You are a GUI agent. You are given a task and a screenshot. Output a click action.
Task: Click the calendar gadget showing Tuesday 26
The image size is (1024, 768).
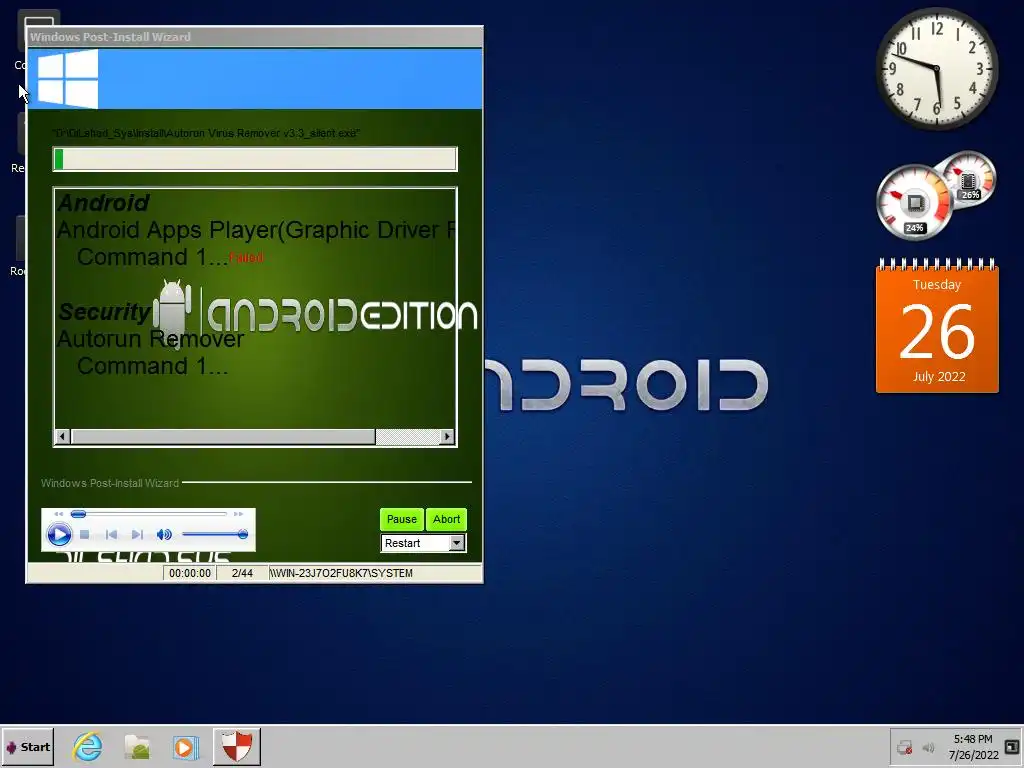[937, 327]
